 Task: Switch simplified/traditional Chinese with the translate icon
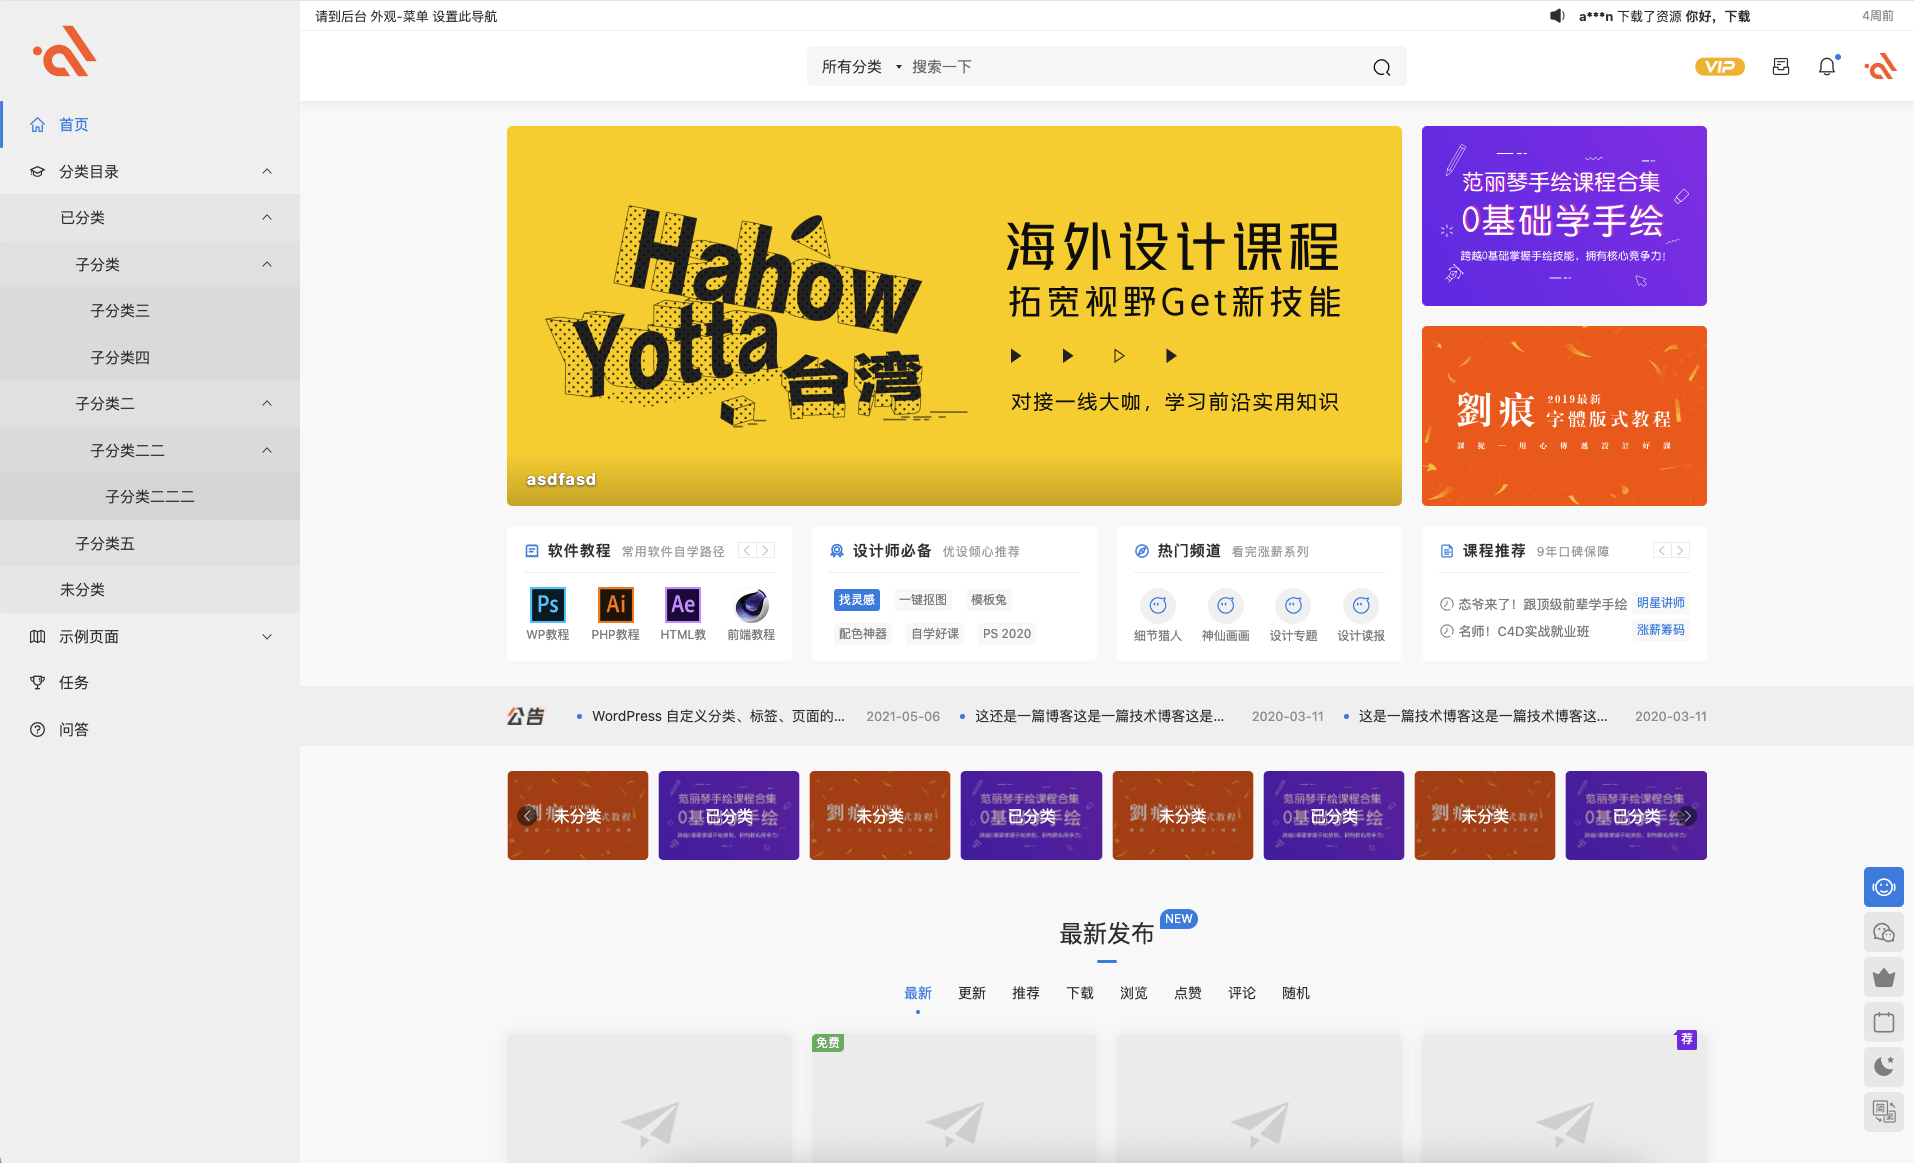tap(1884, 1111)
